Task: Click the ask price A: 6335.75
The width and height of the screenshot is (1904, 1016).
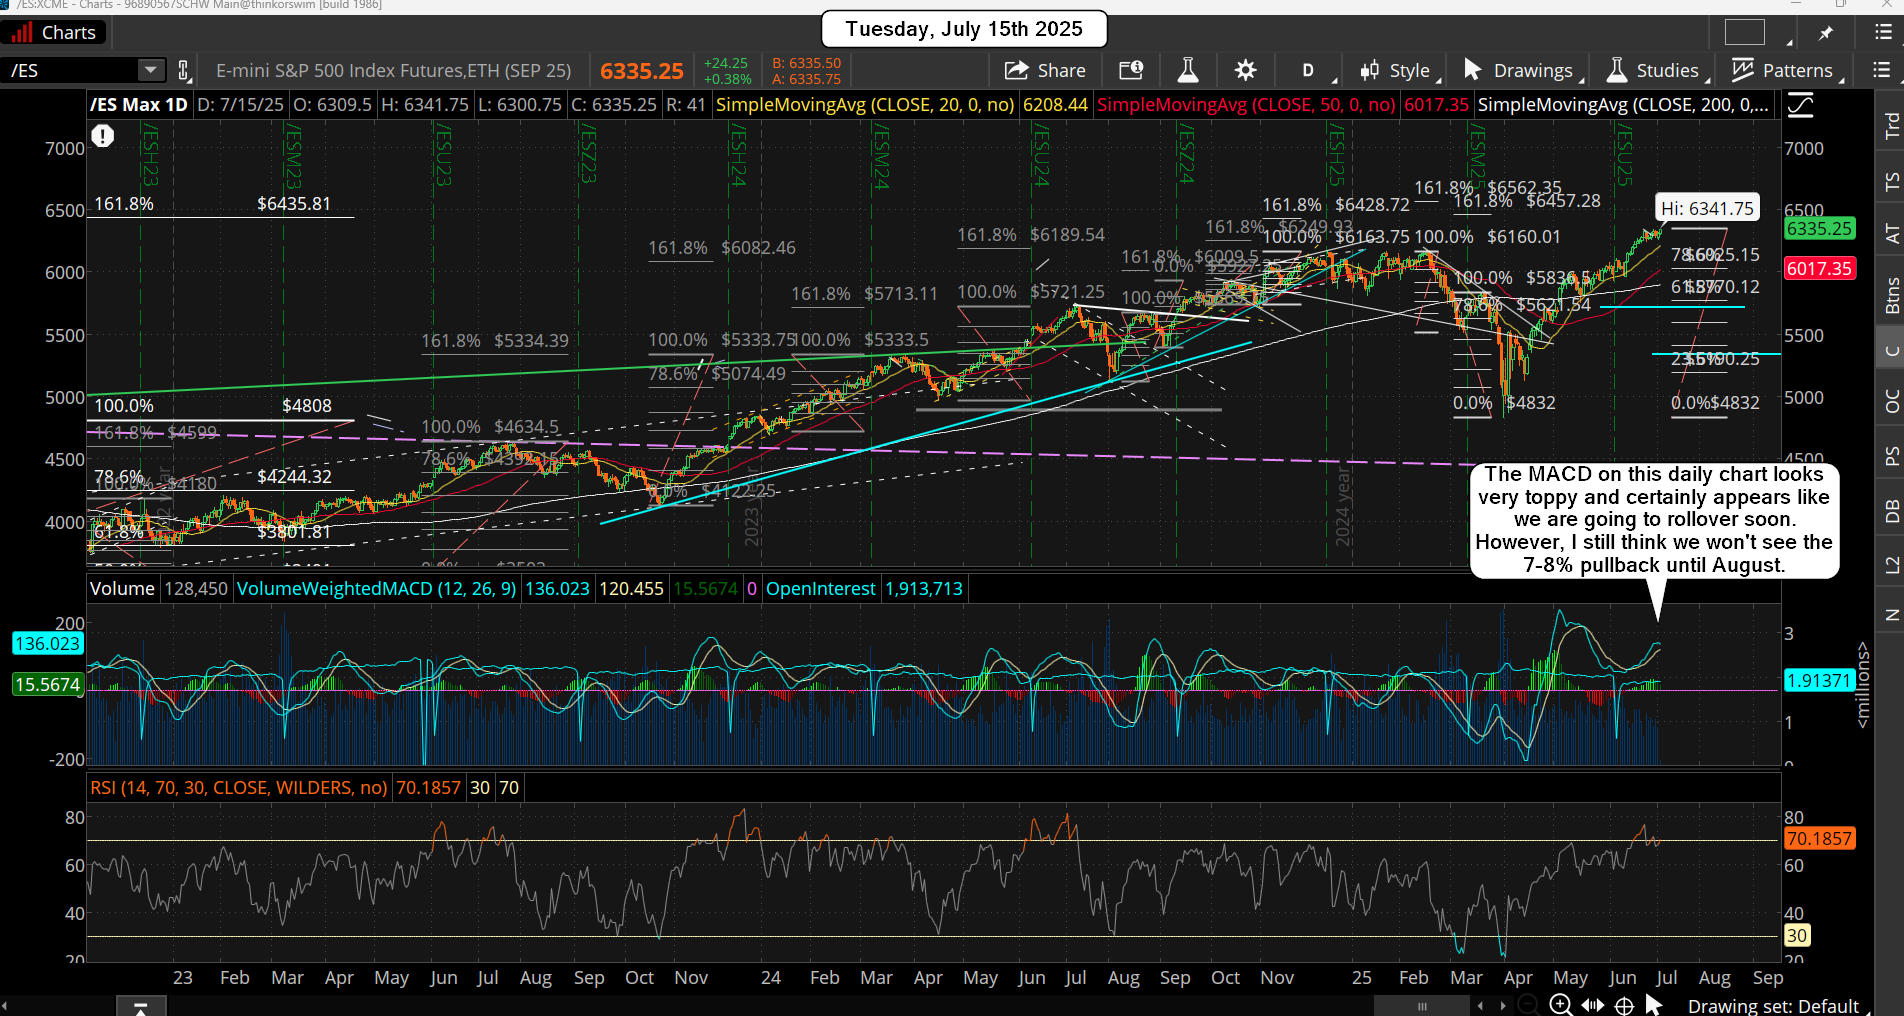Action: [806, 79]
